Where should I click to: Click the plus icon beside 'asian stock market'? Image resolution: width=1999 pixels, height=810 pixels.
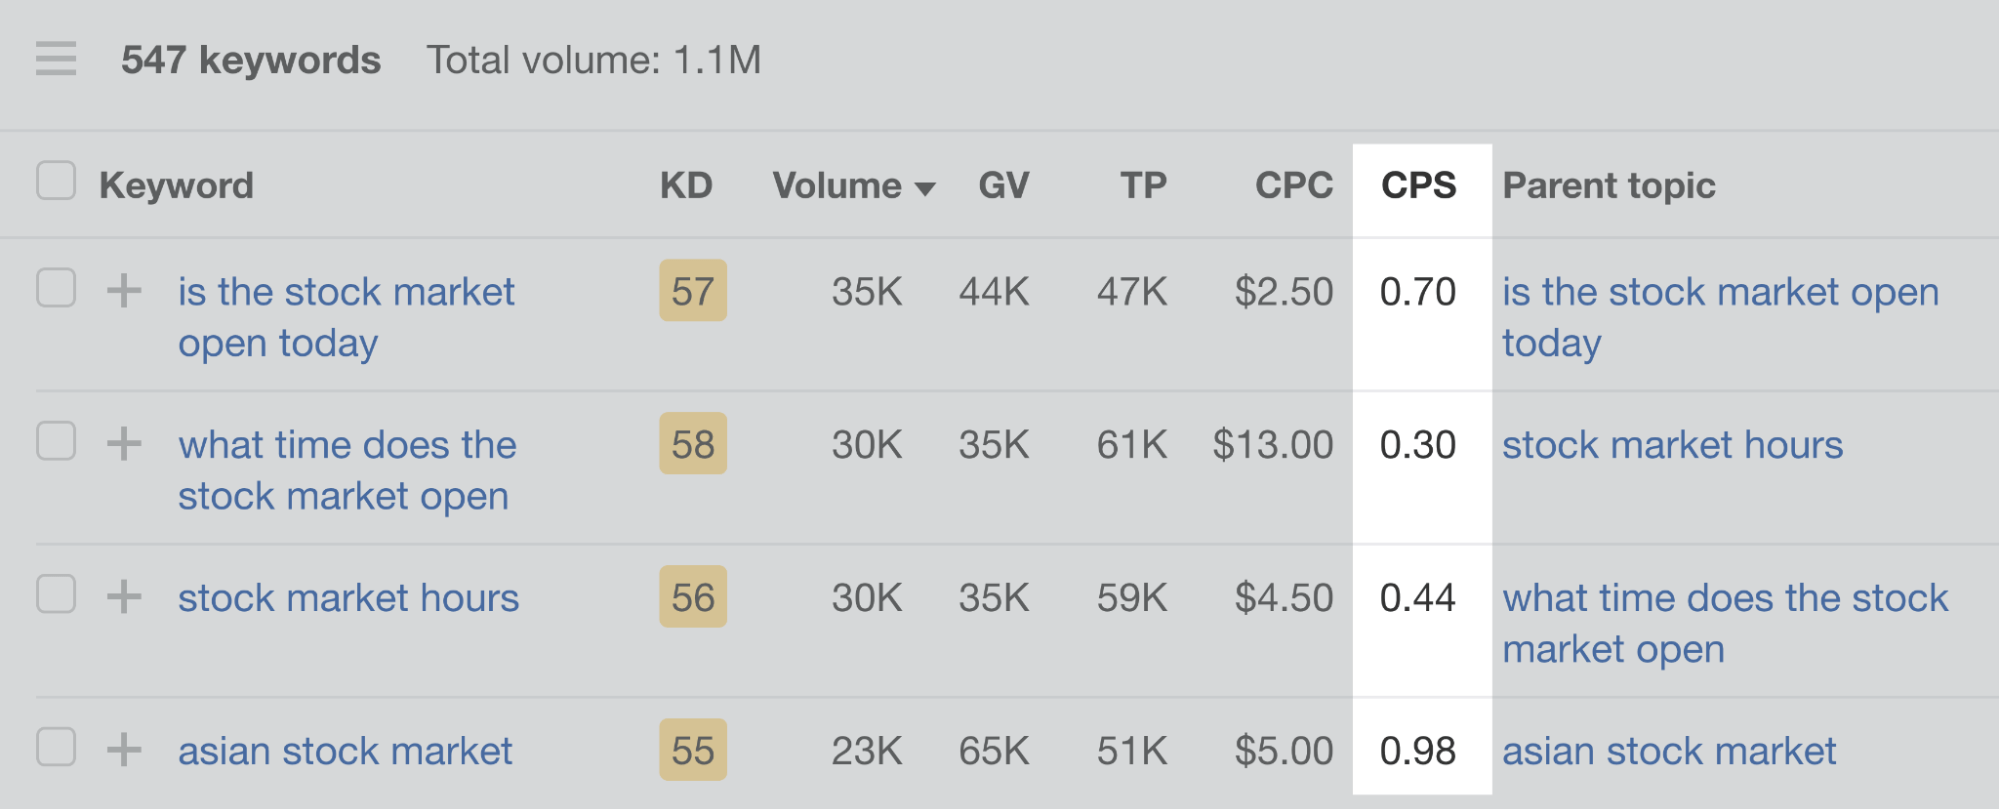pyautogui.click(x=124, y=750)
